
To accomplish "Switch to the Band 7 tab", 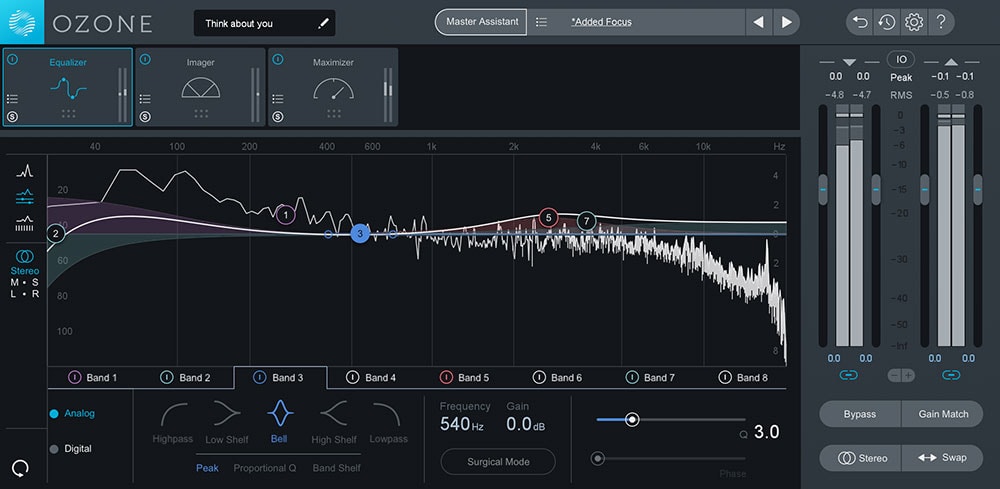I will click(659, 378).
